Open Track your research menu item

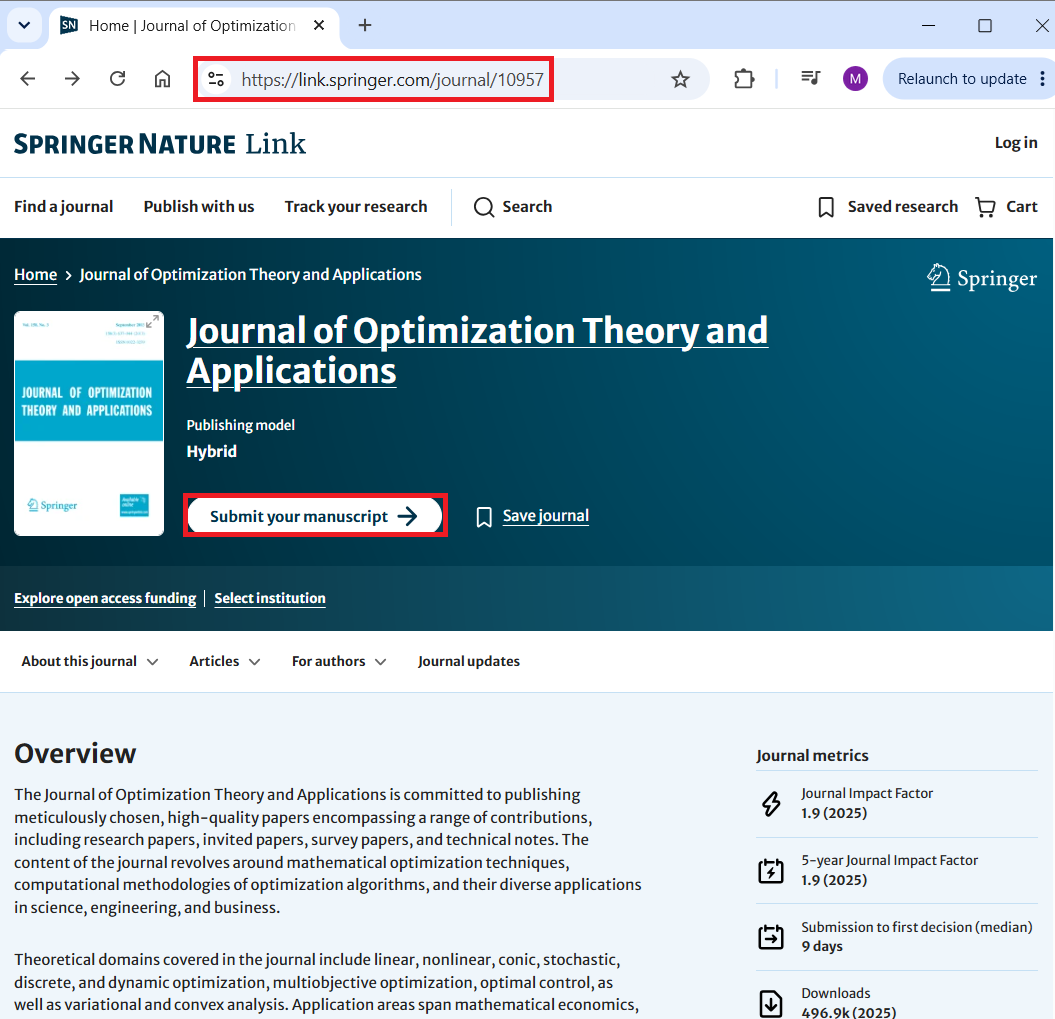(356, 207)
